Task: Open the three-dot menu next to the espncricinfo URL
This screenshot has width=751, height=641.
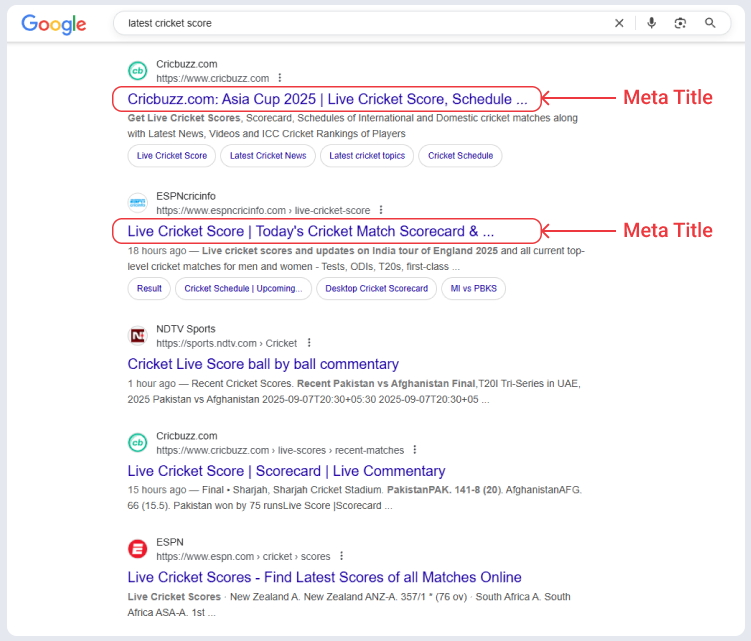Action: 381,210
